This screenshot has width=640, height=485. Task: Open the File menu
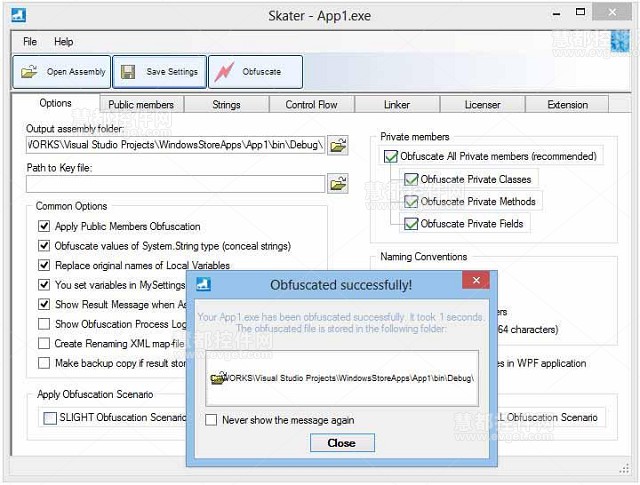click(x=30, y=42)
